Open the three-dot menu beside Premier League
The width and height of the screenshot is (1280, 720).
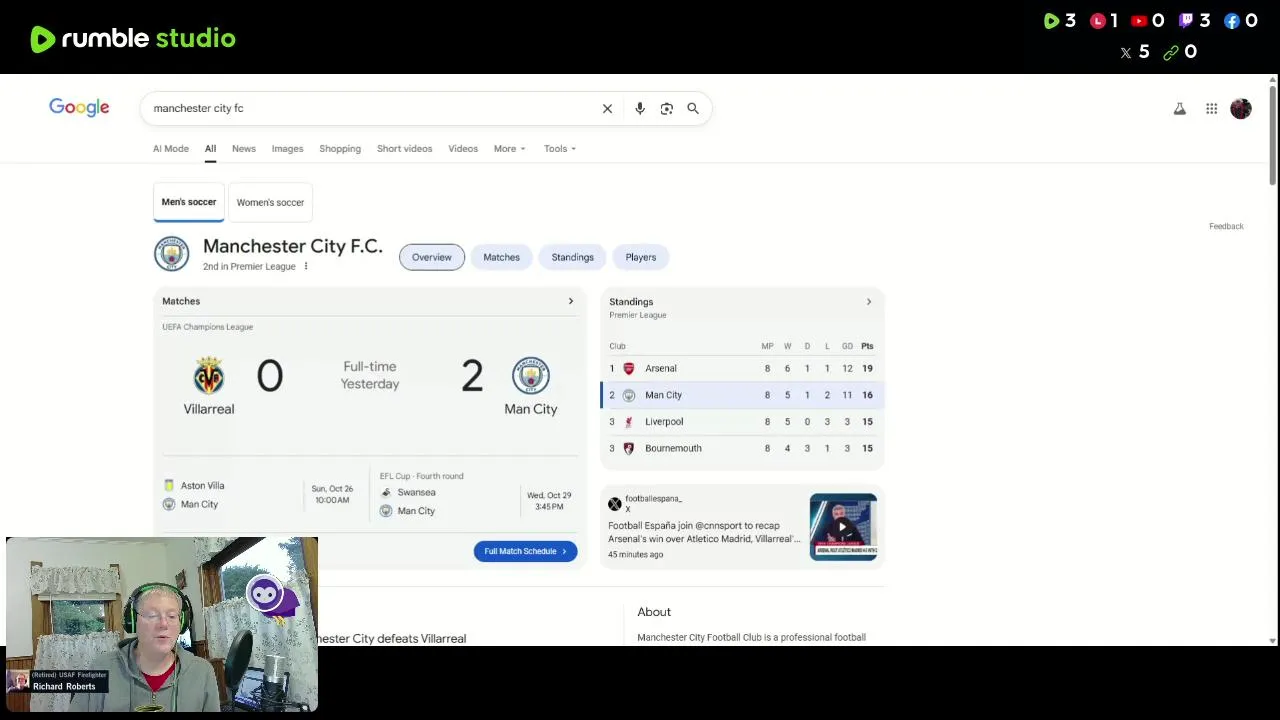(x=306, y=266)
